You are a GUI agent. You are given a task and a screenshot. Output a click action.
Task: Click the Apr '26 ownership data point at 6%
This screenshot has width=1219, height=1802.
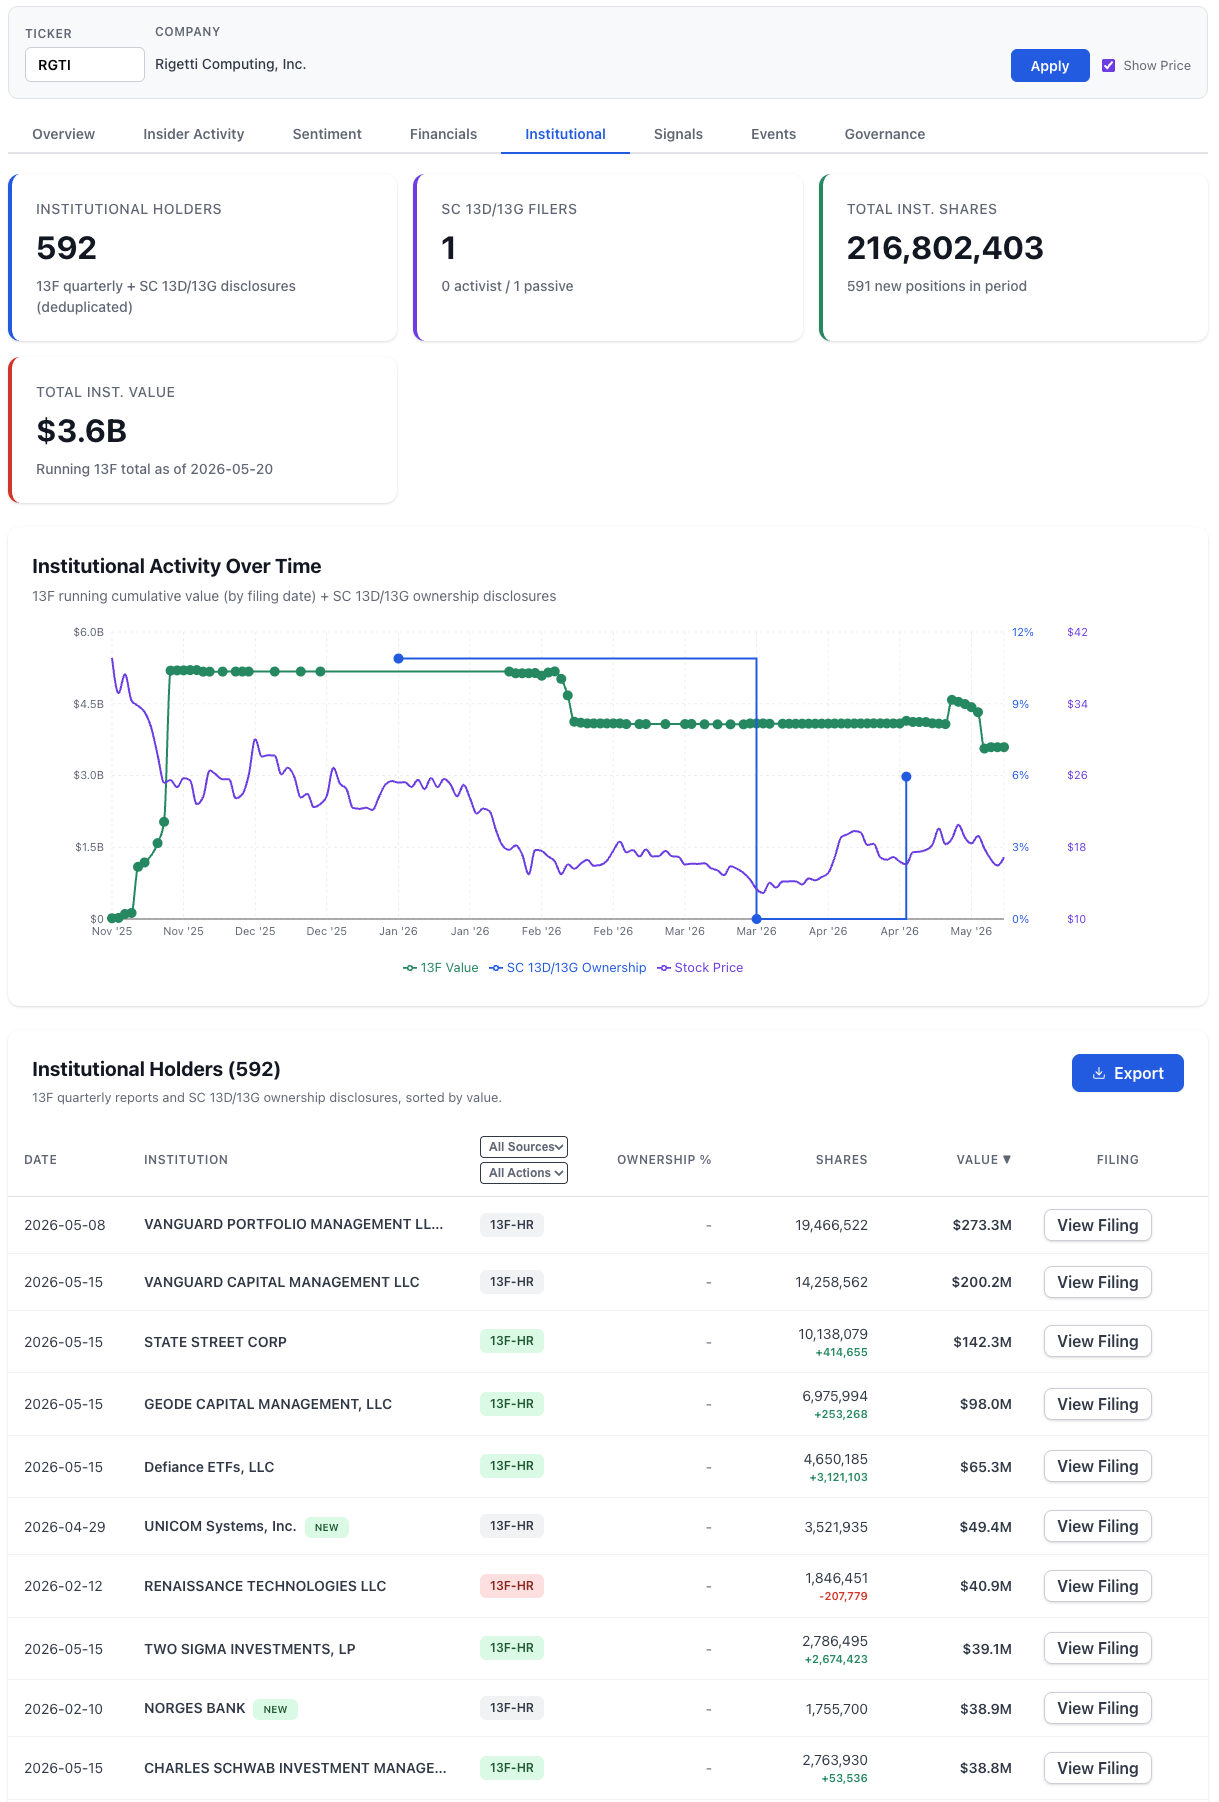(906, 776)
